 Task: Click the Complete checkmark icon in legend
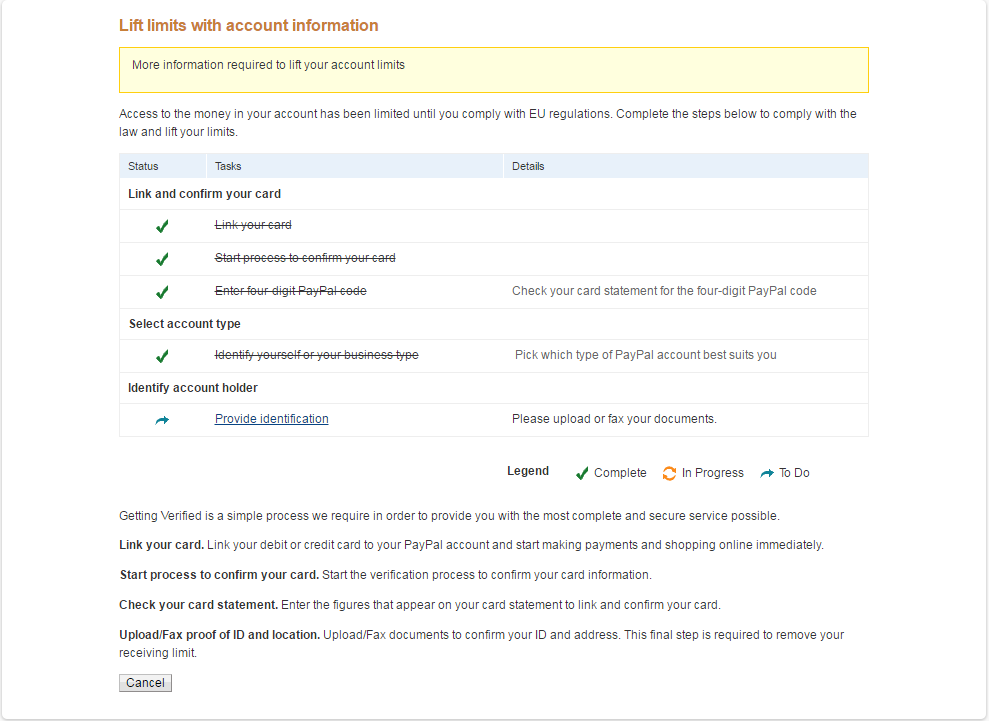[x=582, y=473]
